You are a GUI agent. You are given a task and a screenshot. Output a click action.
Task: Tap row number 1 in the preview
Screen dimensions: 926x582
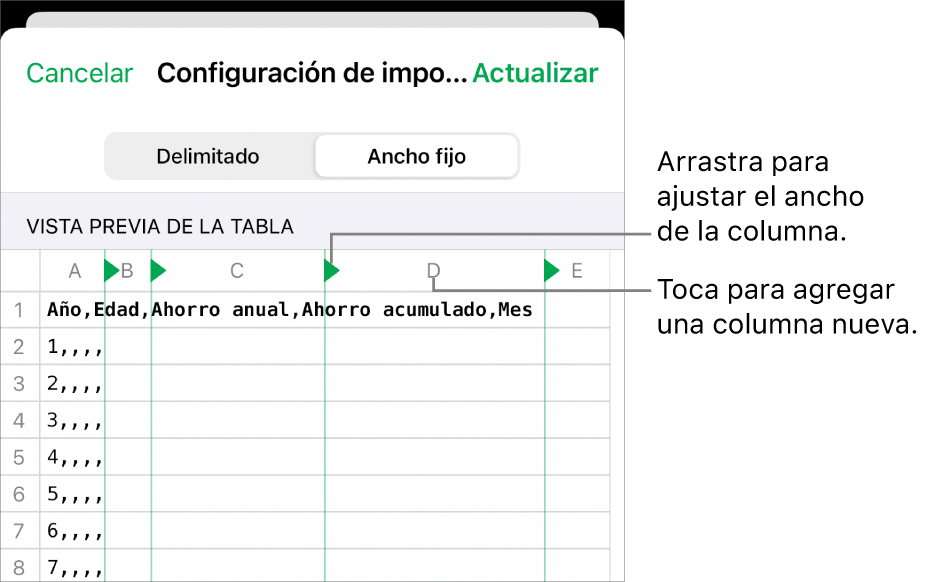pyautogui.click(x=20, y=310)
